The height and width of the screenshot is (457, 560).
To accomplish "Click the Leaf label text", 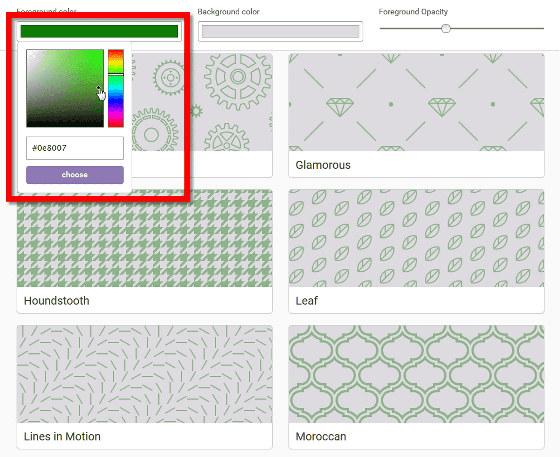I will [x=306, y=301].
